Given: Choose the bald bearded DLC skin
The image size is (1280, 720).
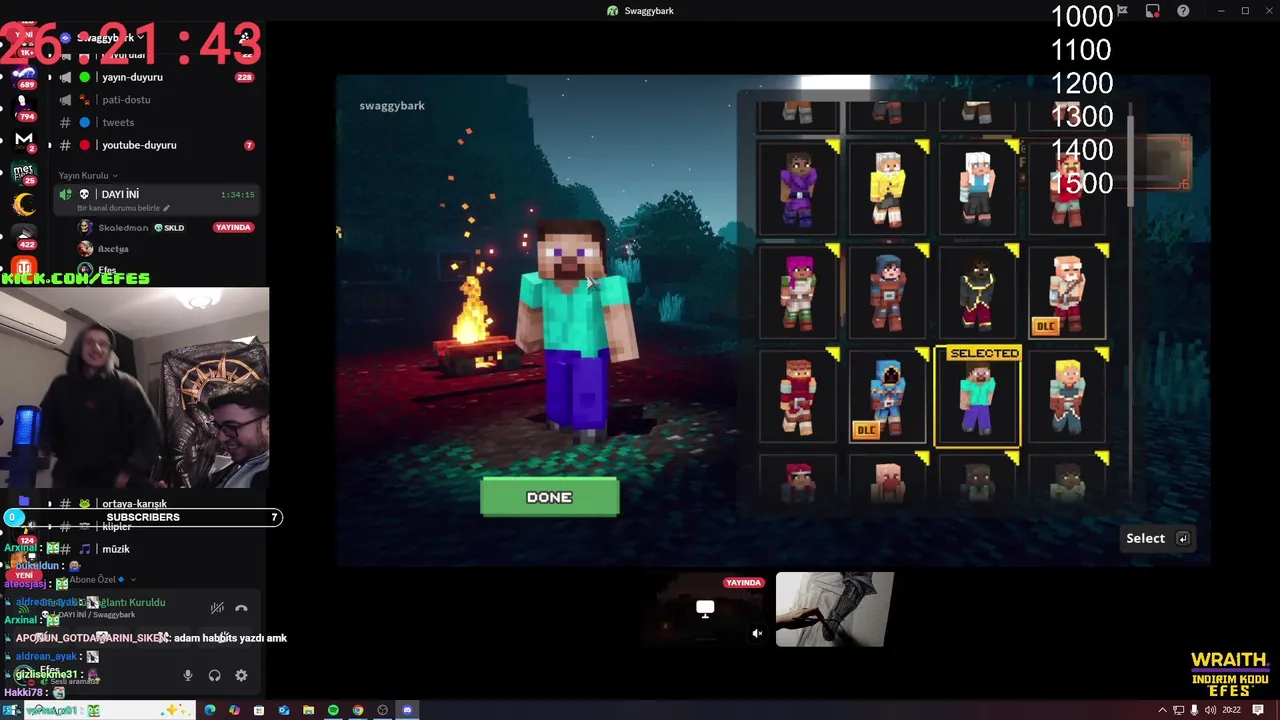Looking at the screenshot, I should (1067, 292).
